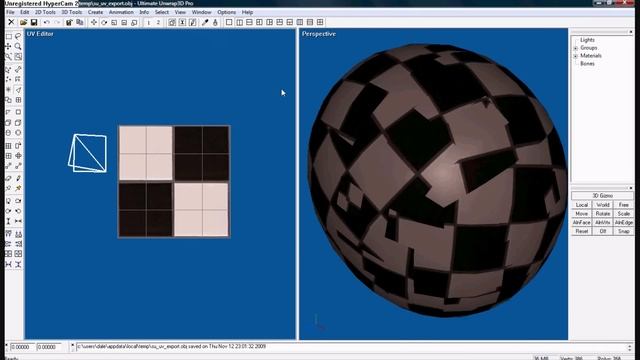Switch to two side-by-side viewports layout
The height and width of the screenshot is (360, 640).
tap(239, 22)
